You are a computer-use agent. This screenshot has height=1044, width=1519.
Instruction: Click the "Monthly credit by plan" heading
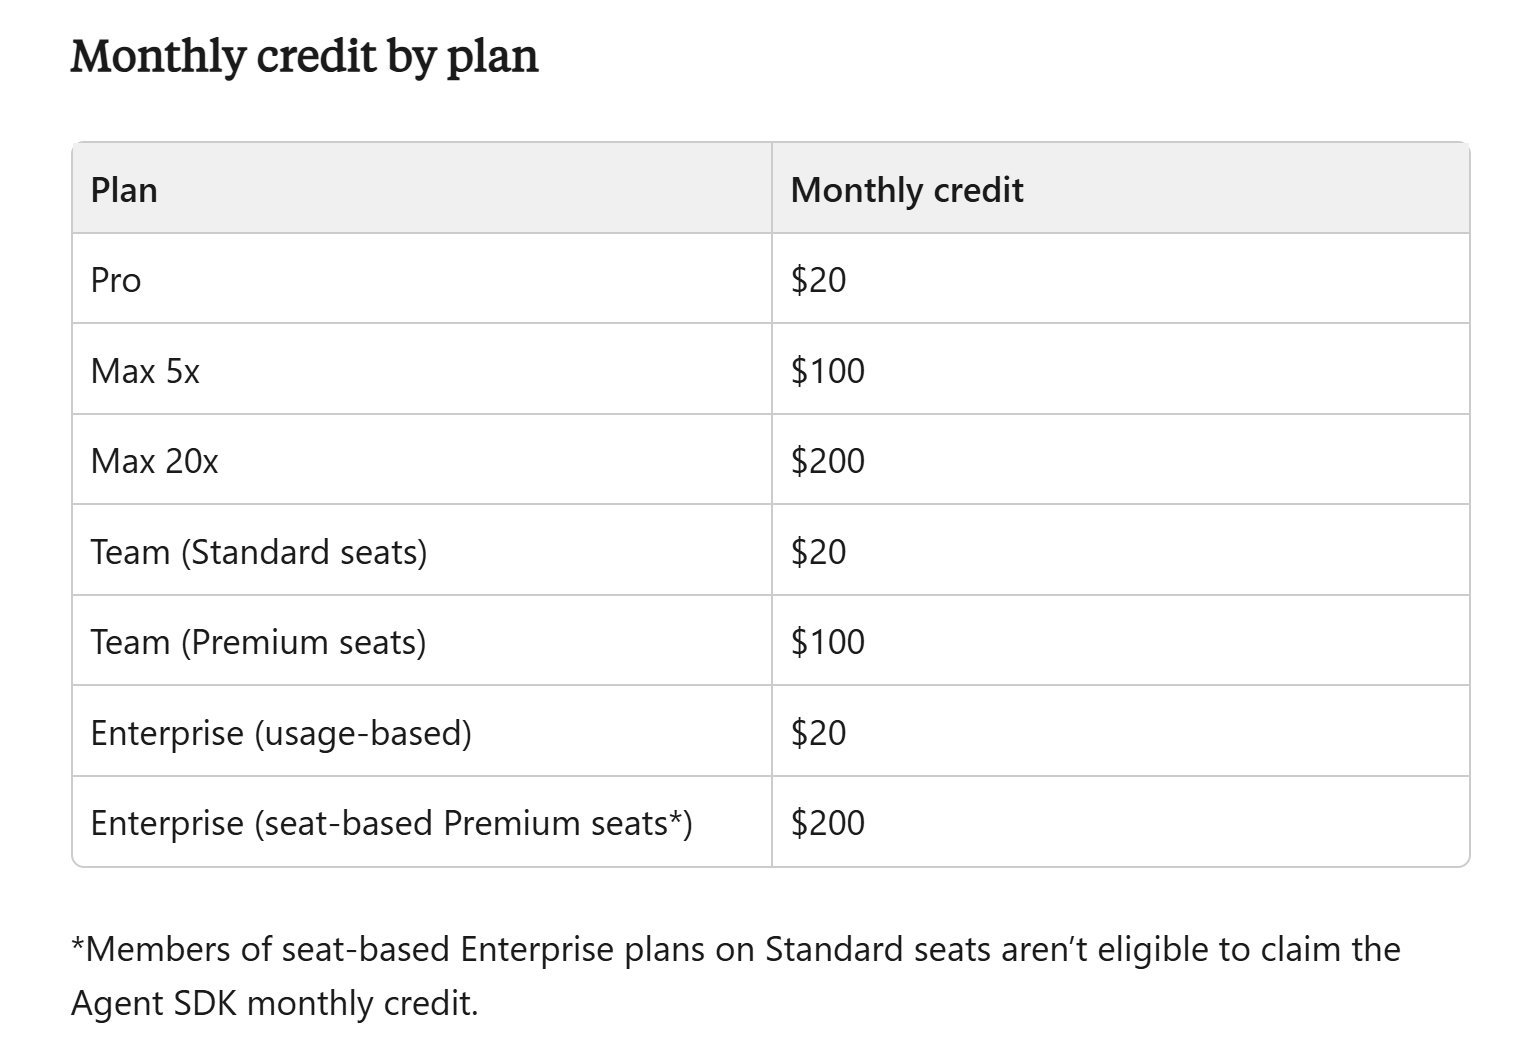click(304, 56)
